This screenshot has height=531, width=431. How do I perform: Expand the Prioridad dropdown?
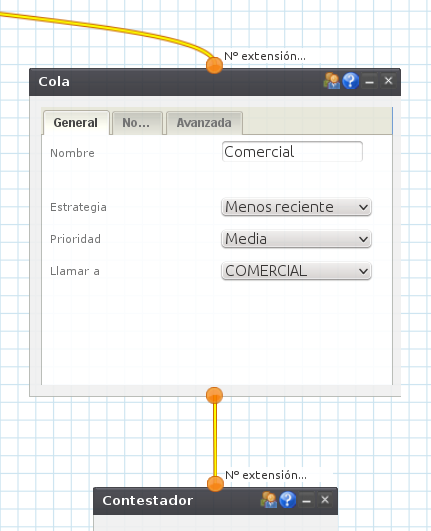(x=296, y=239)
